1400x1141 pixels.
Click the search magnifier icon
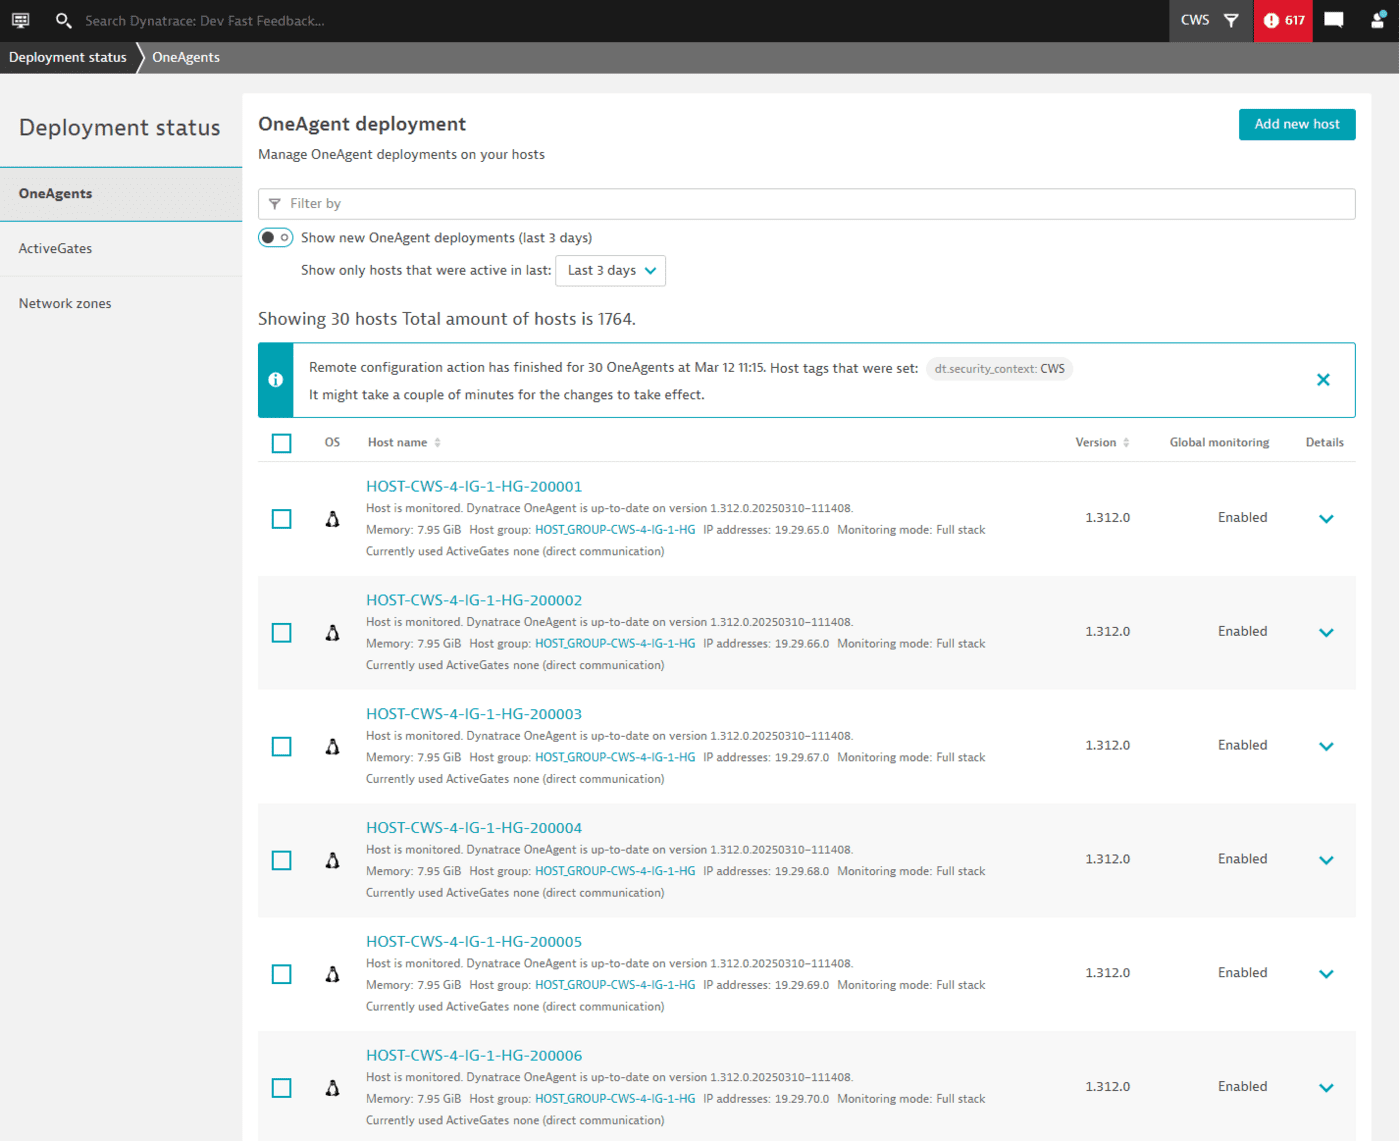[63, 20]
